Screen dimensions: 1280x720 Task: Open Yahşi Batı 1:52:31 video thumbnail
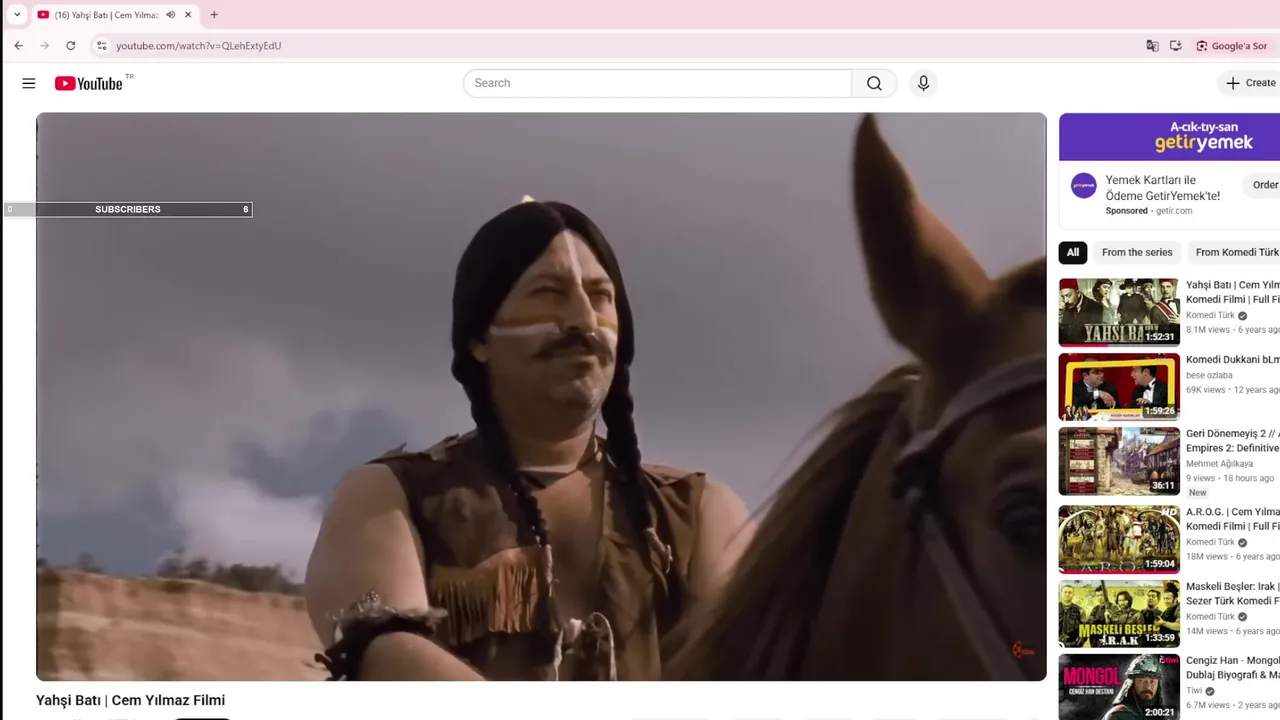click(x=1119, y=312)
